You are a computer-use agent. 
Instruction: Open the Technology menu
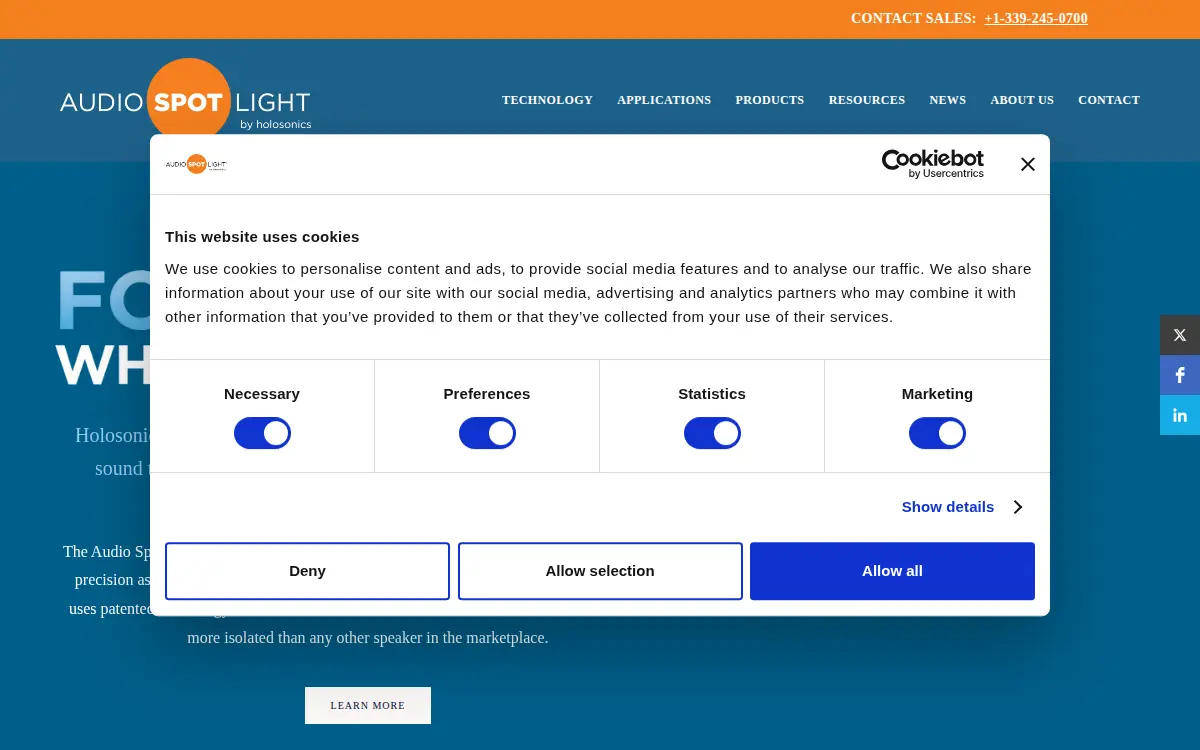point(547,100)
